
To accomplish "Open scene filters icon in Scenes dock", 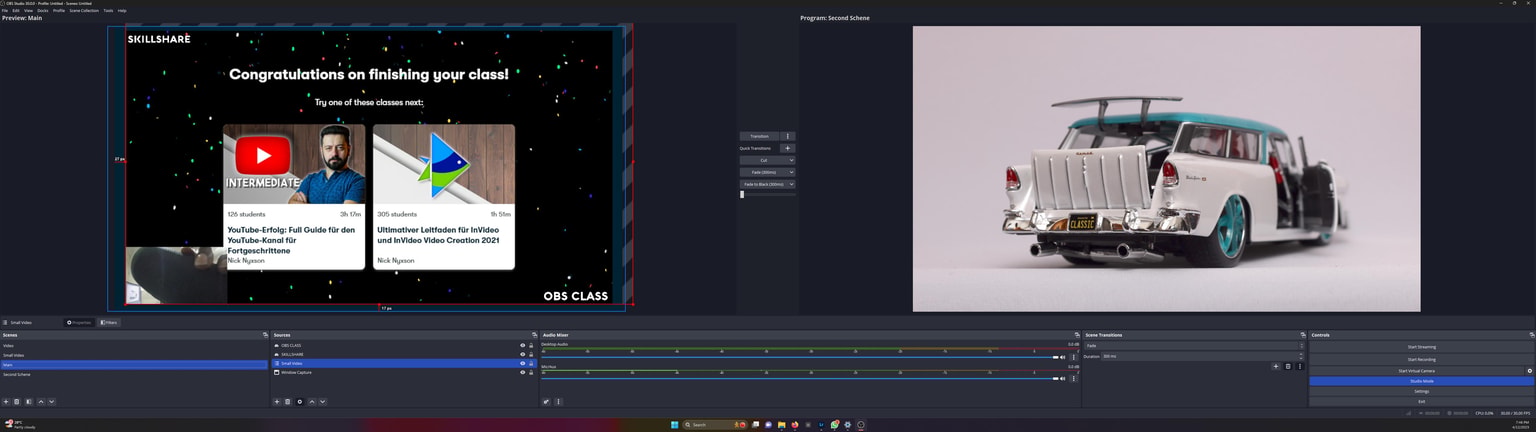I will 29,402.
